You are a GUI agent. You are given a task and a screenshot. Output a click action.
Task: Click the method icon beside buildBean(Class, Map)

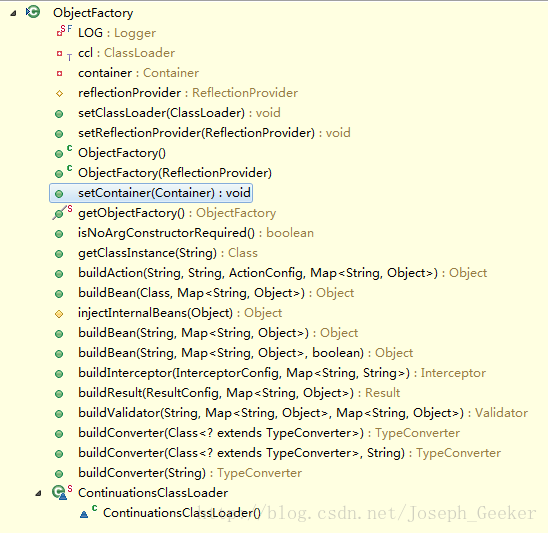[59, 294]
